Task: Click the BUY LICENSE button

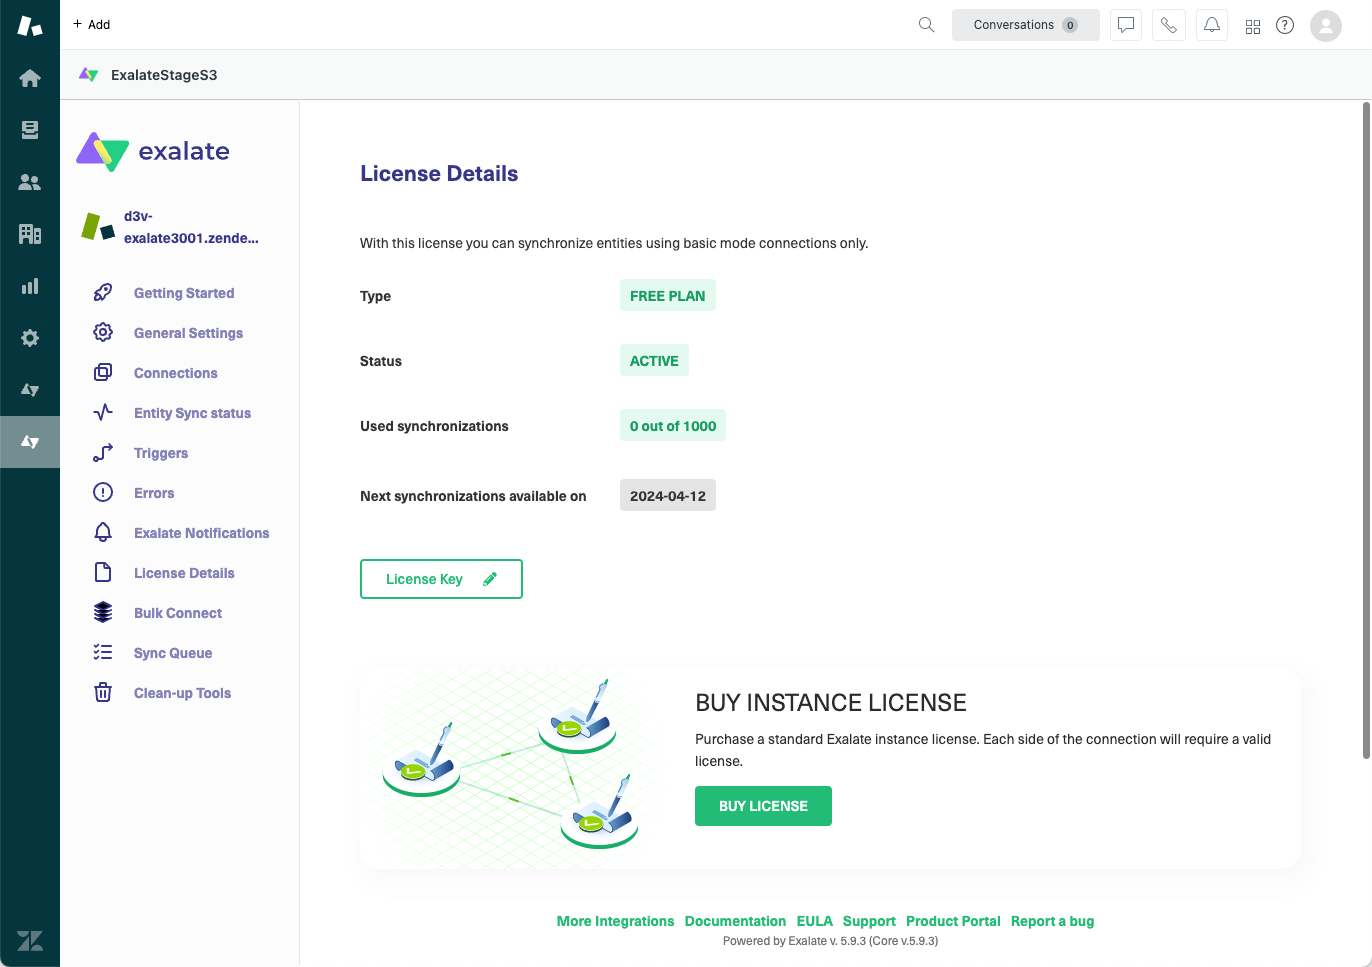Action: tap(763, 806)
